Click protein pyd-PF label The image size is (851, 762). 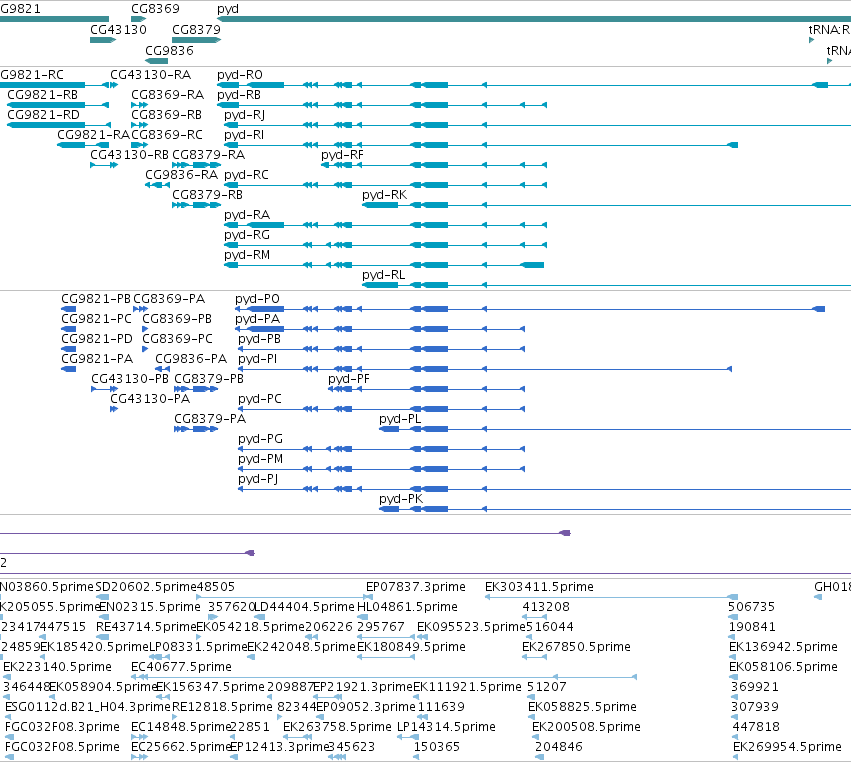click(x=348, y=379)
